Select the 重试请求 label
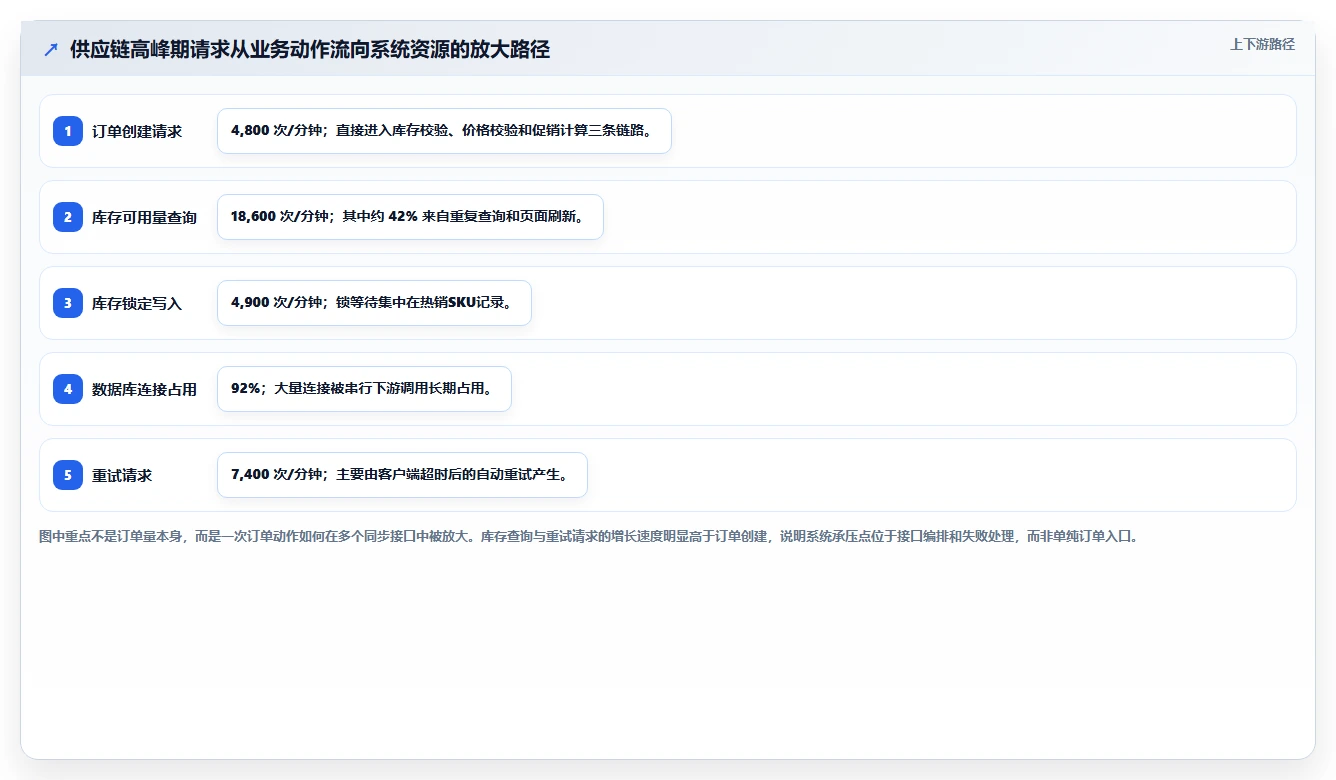This screenshot has height=780, width=1336. tap(122, 475)
